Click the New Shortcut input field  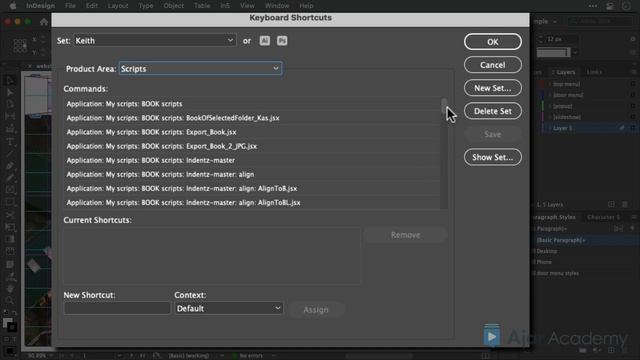(x=117, y=308)
